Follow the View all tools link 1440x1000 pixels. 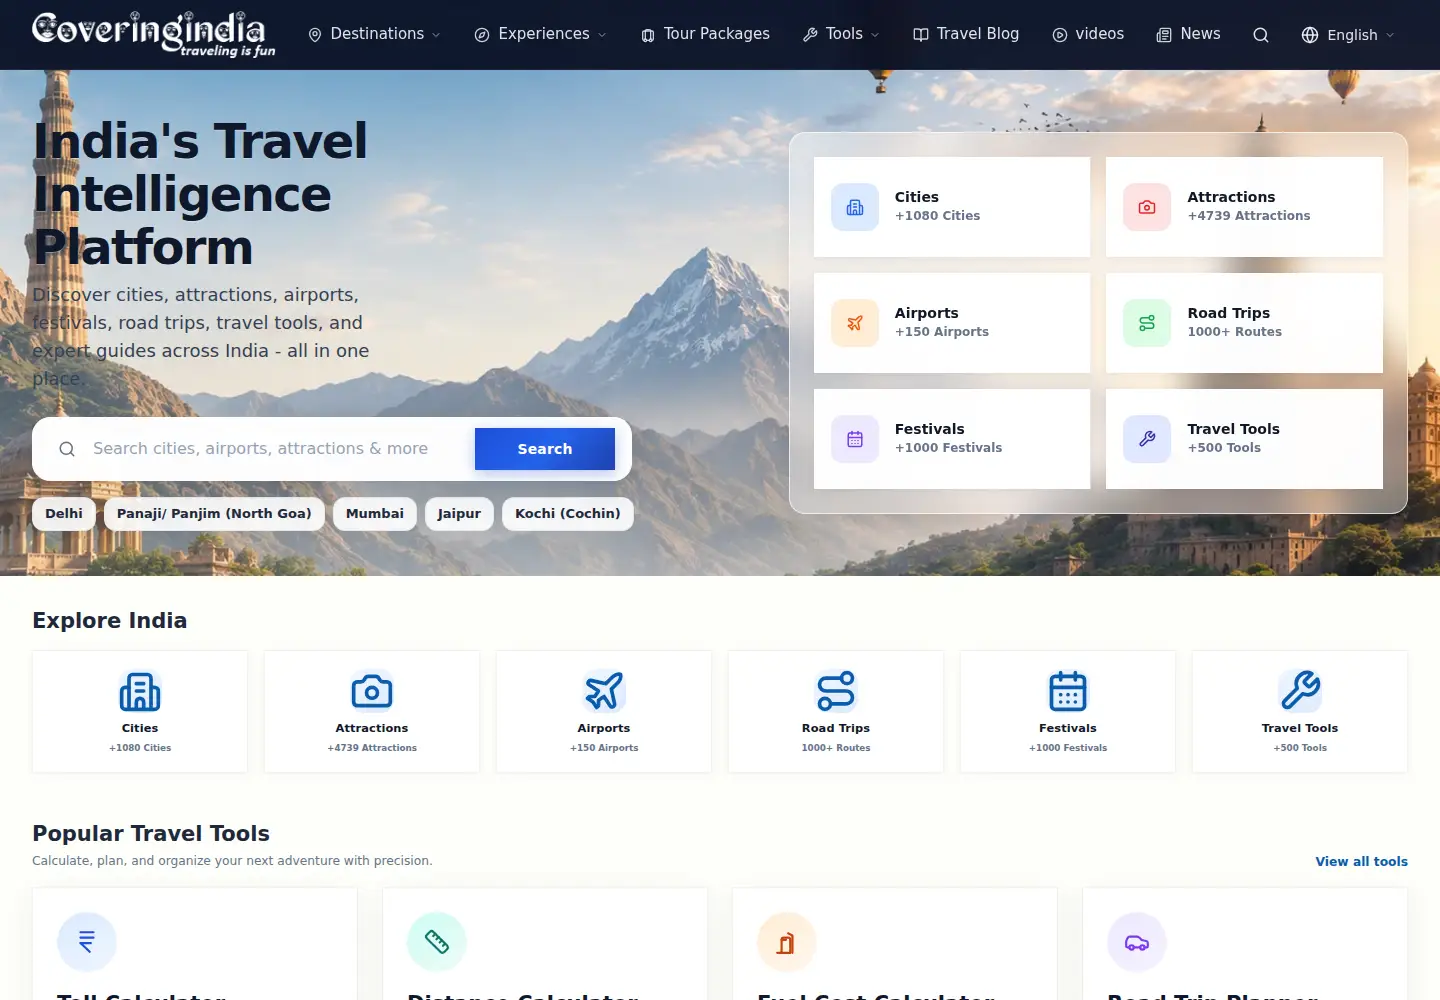pyautogui.click(x=1361, y=861)
